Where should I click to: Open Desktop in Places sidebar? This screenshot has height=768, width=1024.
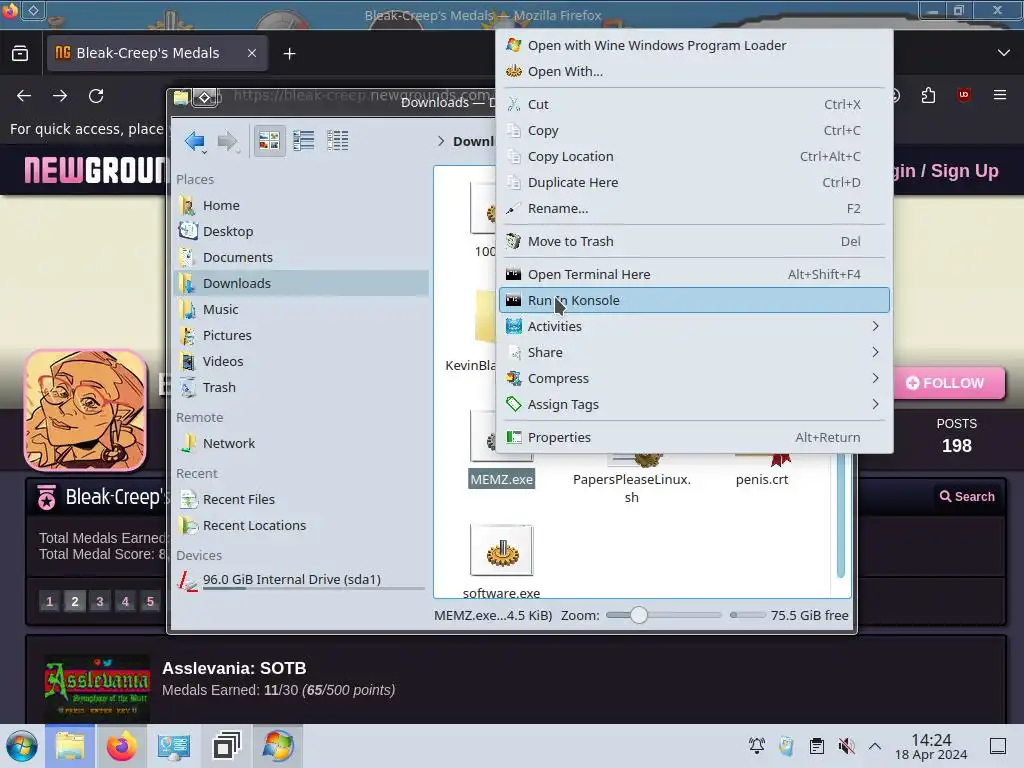(302, 231)
